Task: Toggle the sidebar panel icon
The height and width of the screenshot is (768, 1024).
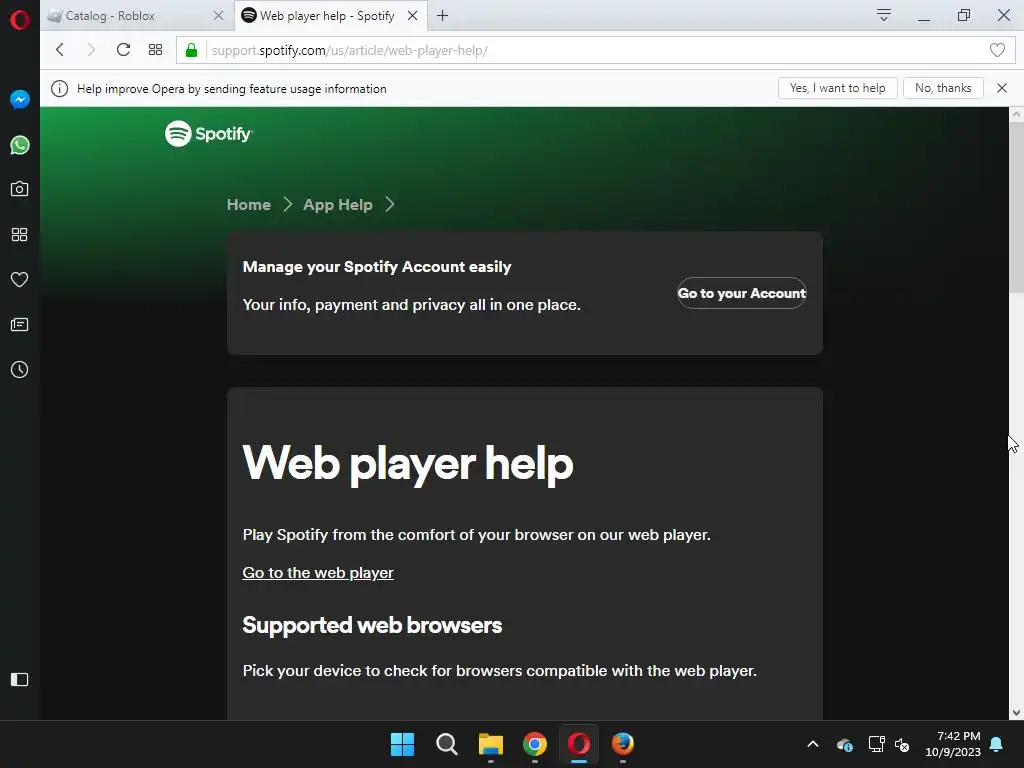Action: [x=20, y=680]
